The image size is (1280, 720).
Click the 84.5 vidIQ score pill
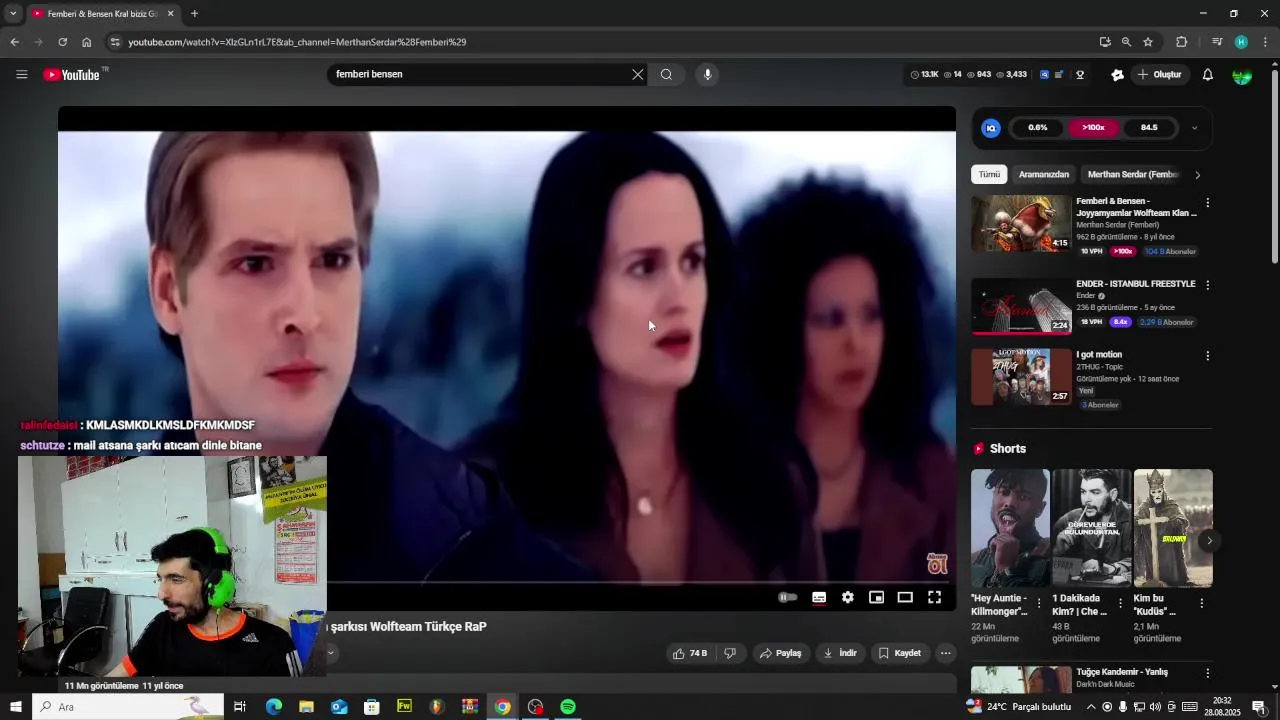coord(1149,128)
